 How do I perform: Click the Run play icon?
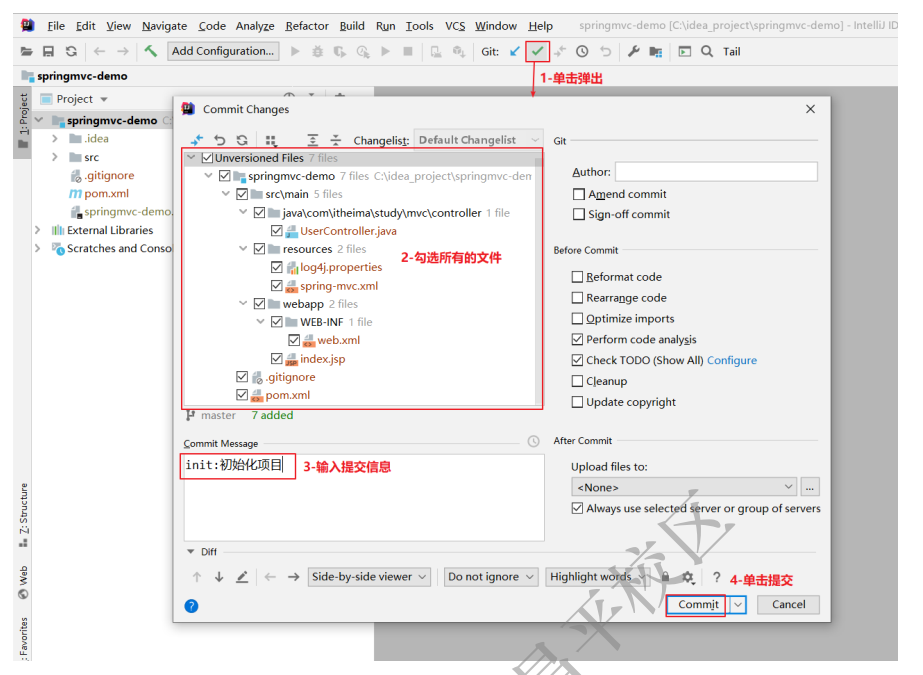point(295,52)
